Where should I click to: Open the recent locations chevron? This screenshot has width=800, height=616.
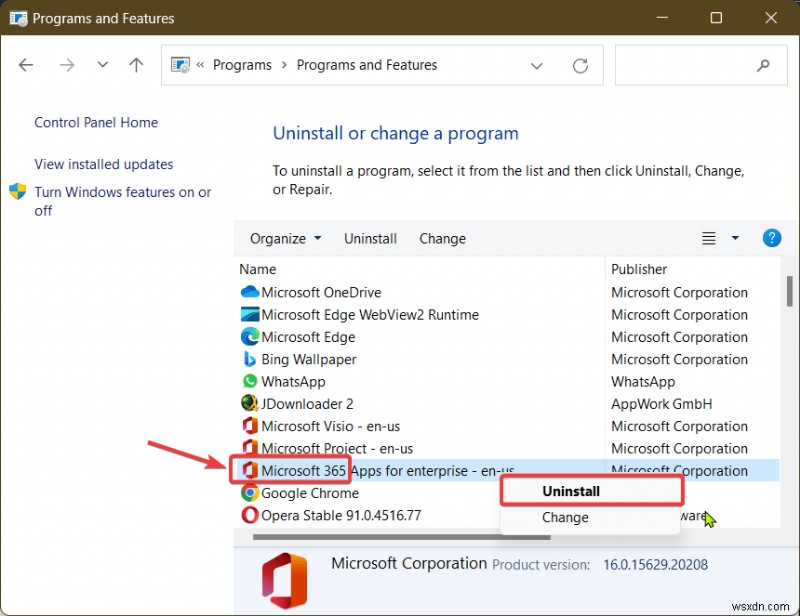click(x=103, y=65)
